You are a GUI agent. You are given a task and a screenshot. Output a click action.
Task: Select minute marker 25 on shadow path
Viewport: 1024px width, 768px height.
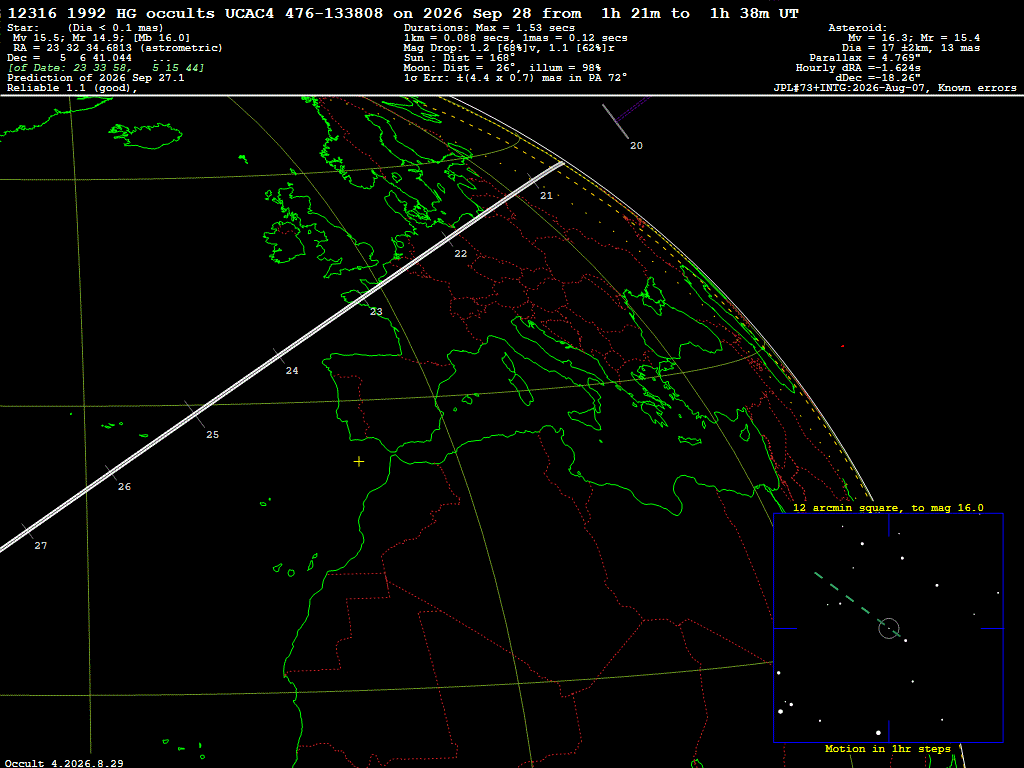(x=212, y=434)
